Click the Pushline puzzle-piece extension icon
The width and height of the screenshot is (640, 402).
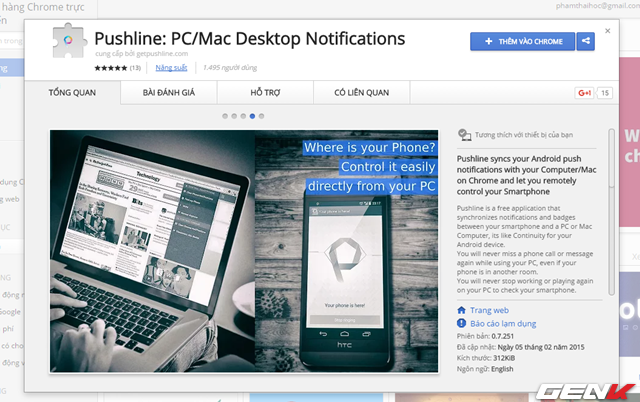tap(69, 41)
